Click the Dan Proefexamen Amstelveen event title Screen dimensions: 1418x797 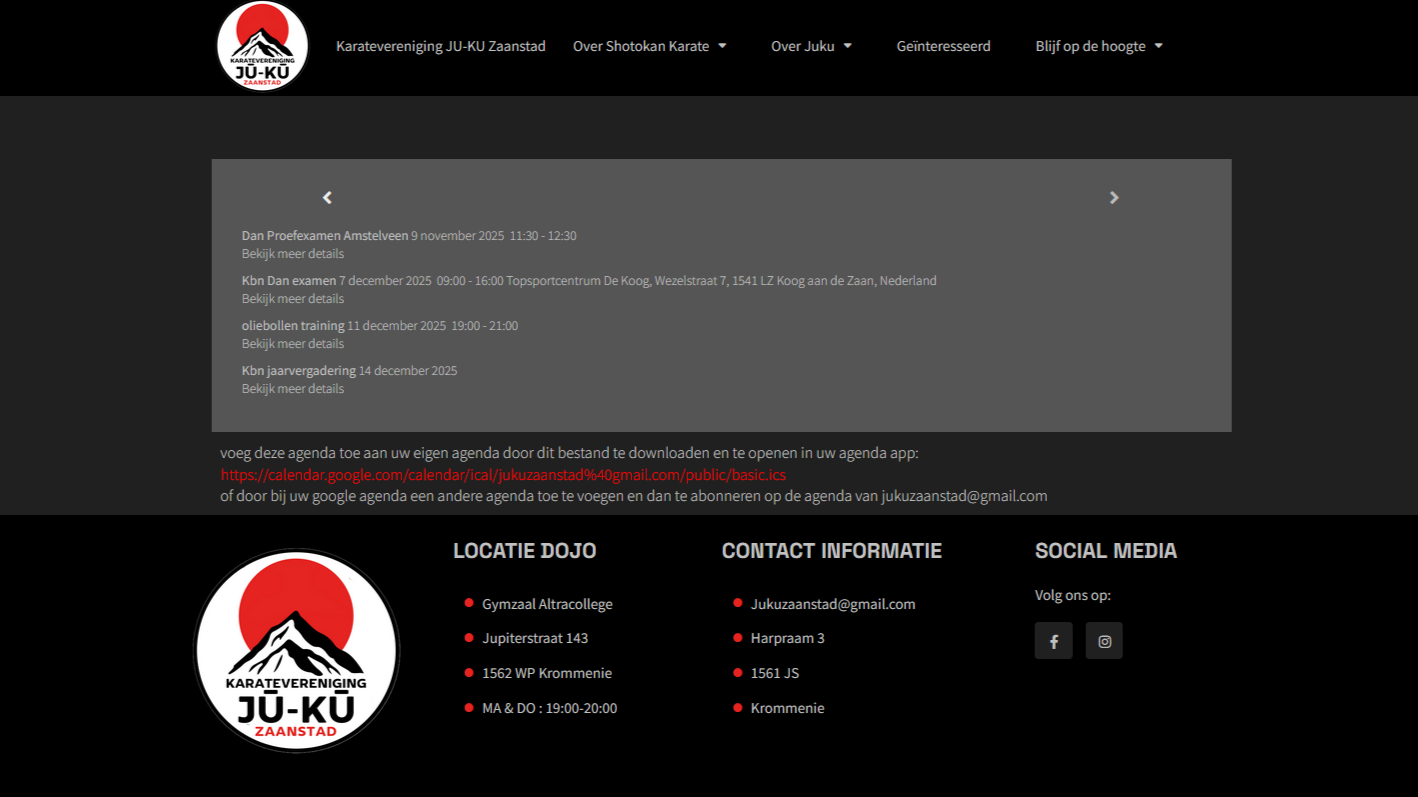click(x=324, y=236)
